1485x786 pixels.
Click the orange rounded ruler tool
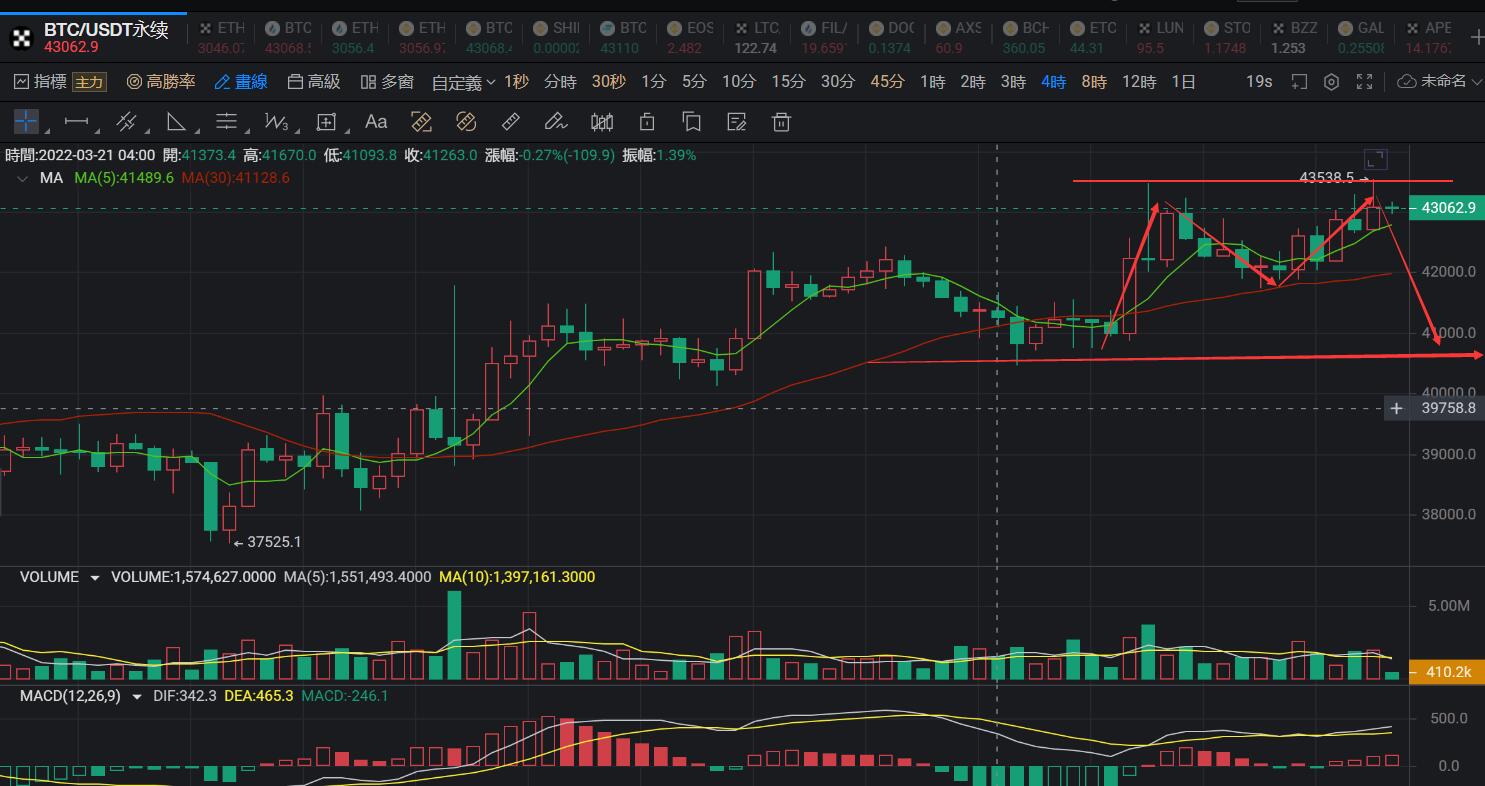(466, 122)
